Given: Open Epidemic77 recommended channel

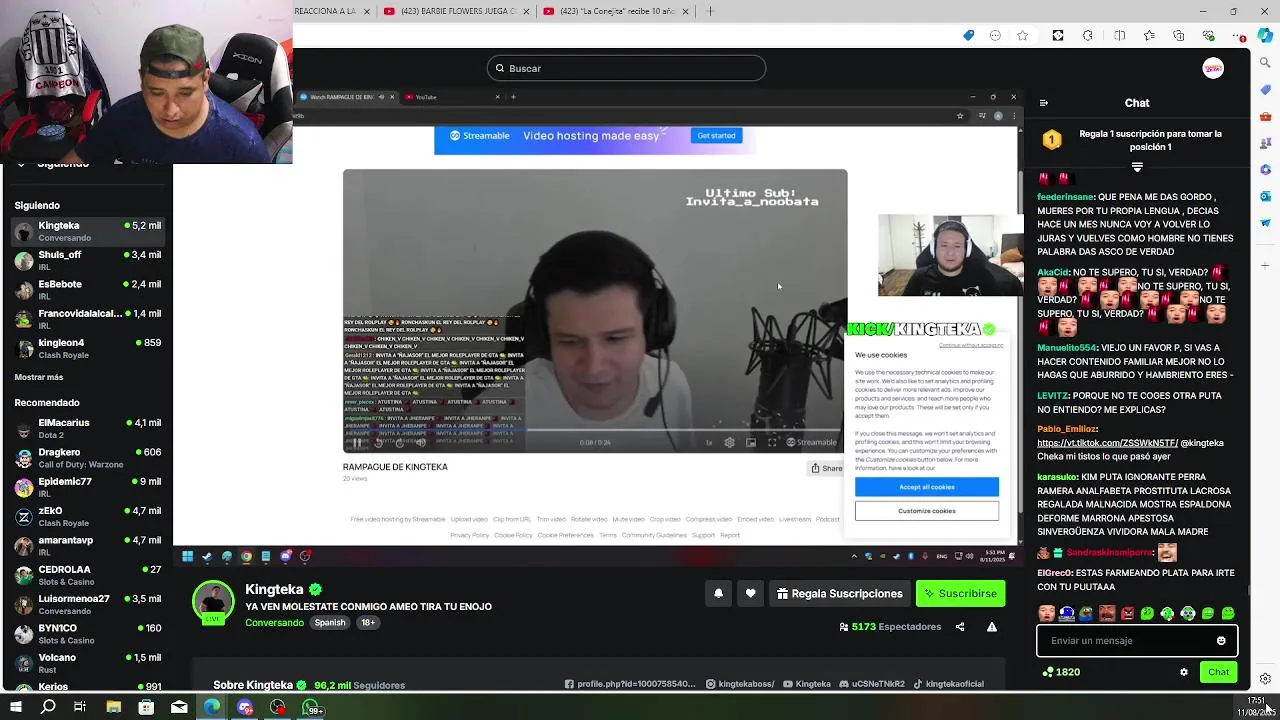Looking at the screenshot, I should [87, 487].
